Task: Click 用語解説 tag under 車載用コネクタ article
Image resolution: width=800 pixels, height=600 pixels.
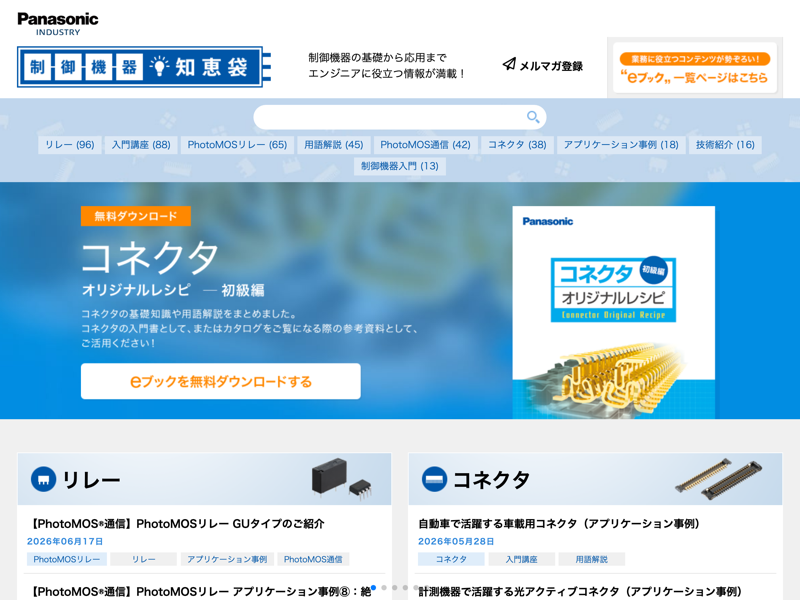Action: pos(591,559)
